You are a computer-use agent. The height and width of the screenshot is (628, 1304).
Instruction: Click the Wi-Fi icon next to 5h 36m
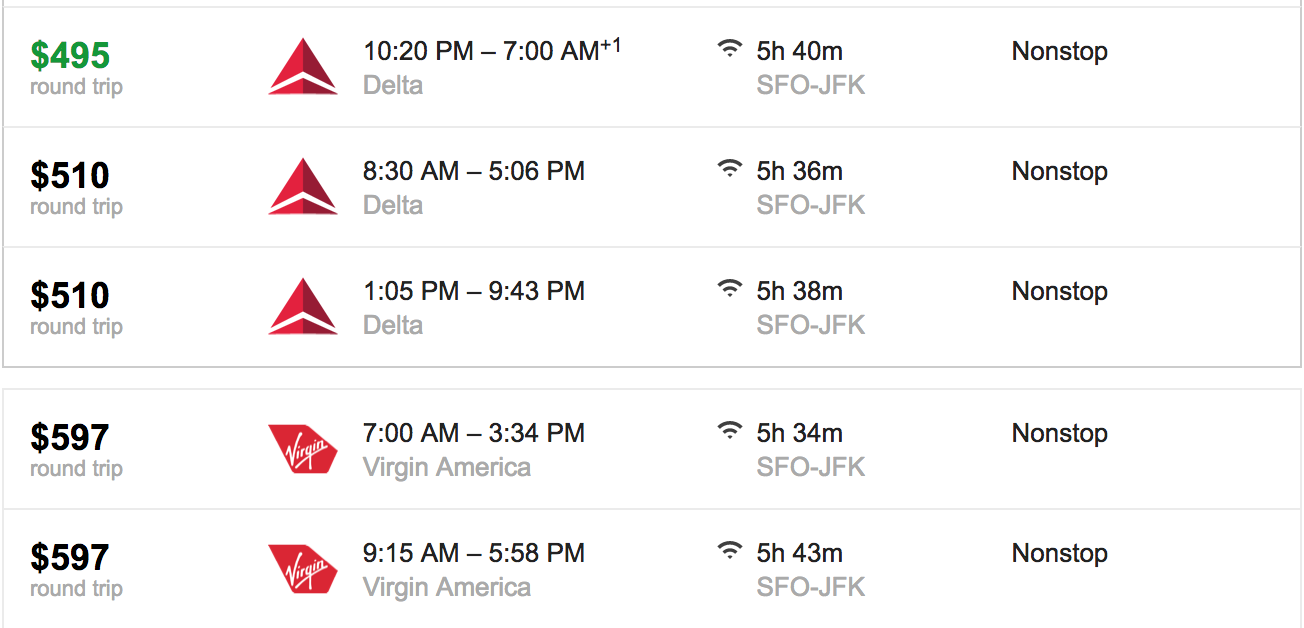coord(731,168)
